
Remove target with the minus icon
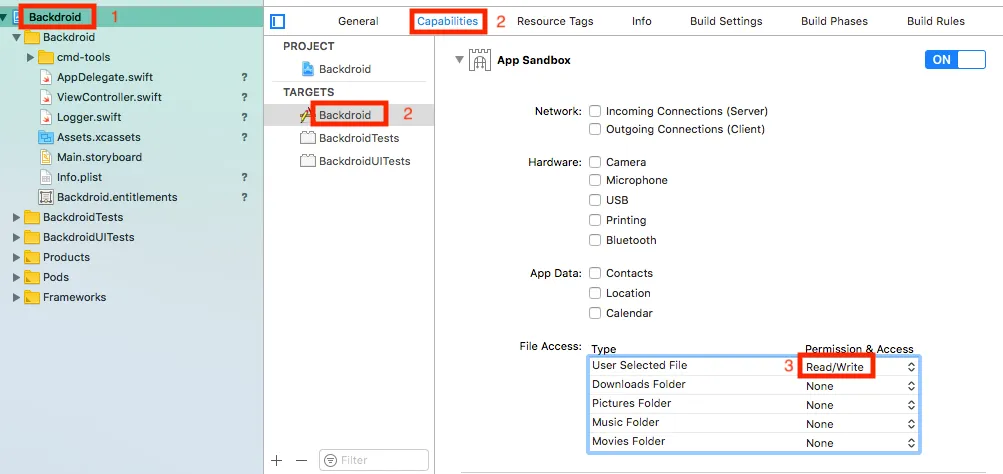coord(301,461)
